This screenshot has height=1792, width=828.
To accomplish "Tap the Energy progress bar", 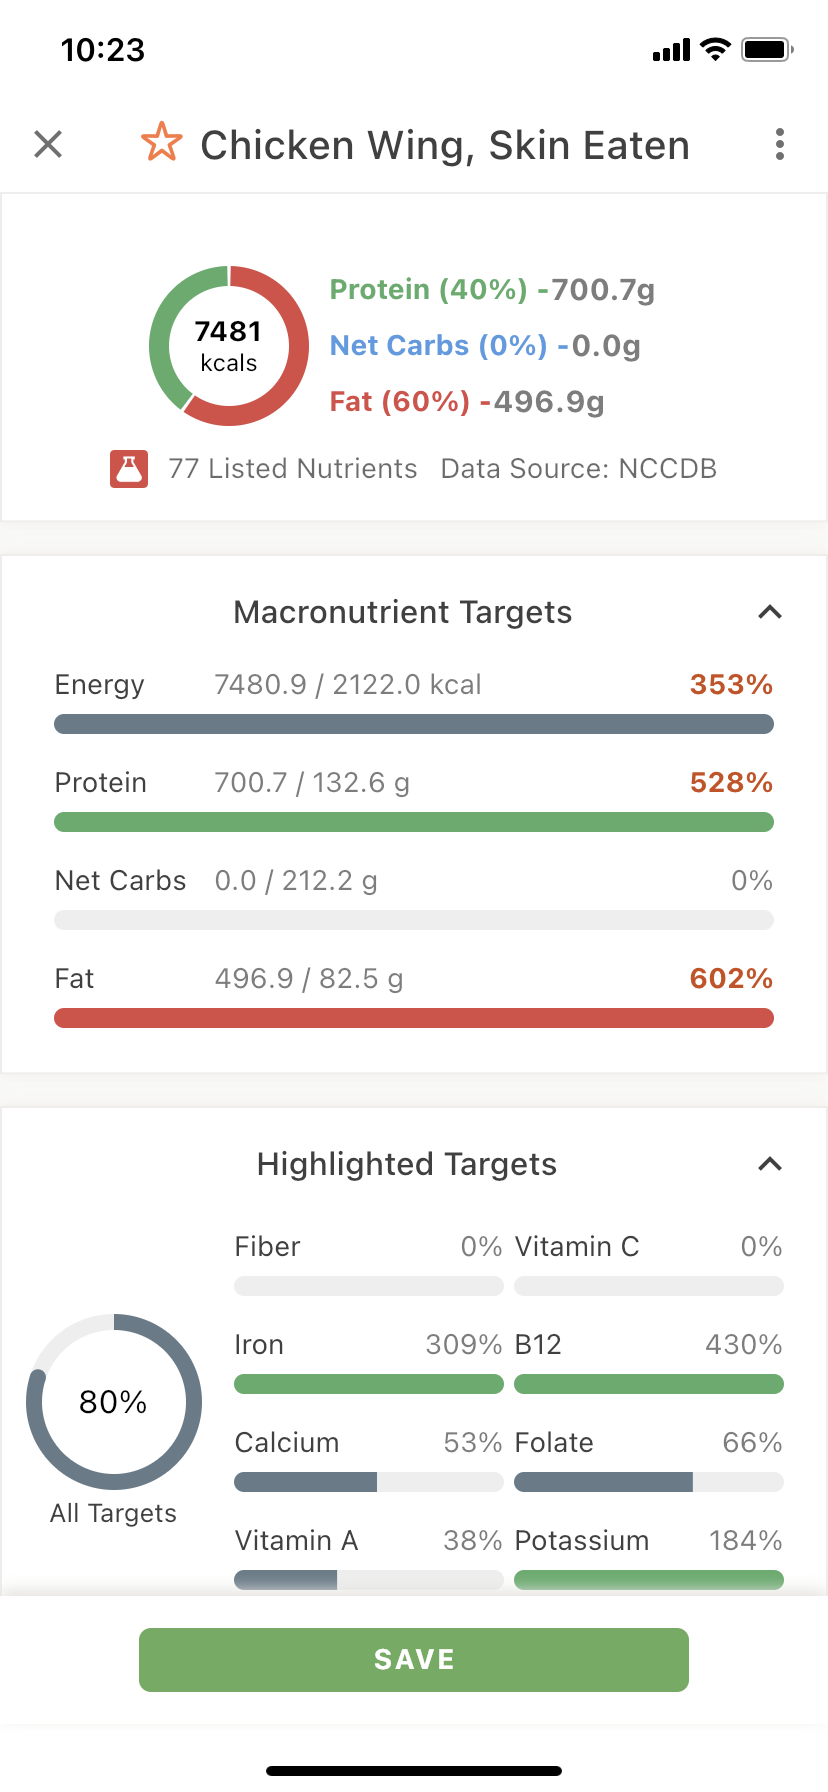I will [414, 724].
